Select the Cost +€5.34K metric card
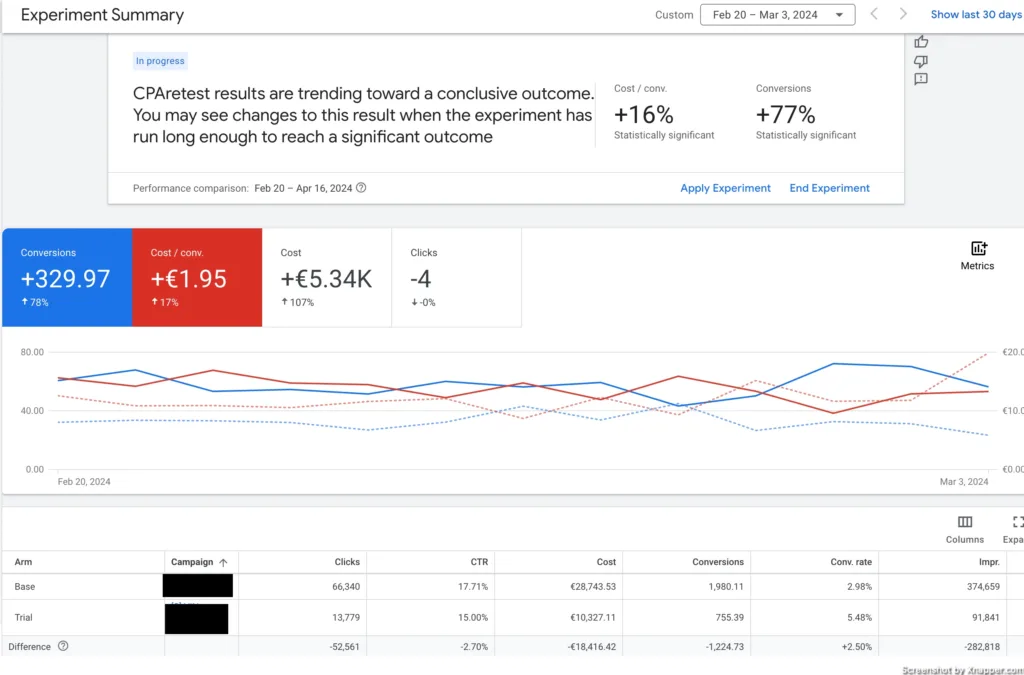1024x675 pixels. click(327, 277)
